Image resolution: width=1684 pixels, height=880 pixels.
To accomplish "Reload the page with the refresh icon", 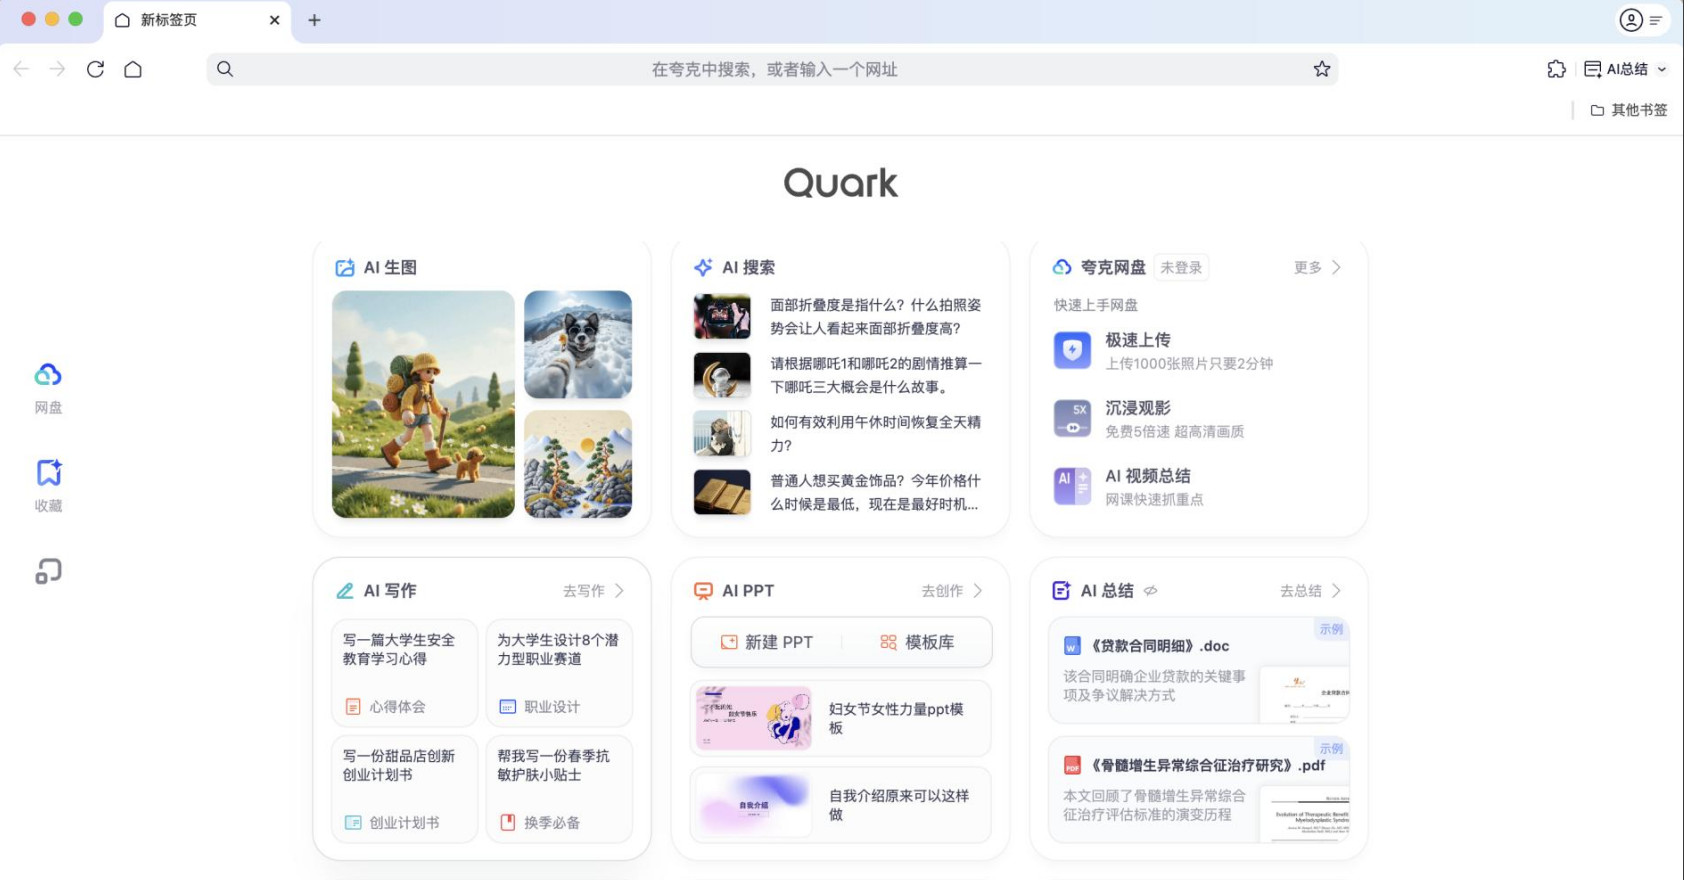I will [x=95, y=69].
